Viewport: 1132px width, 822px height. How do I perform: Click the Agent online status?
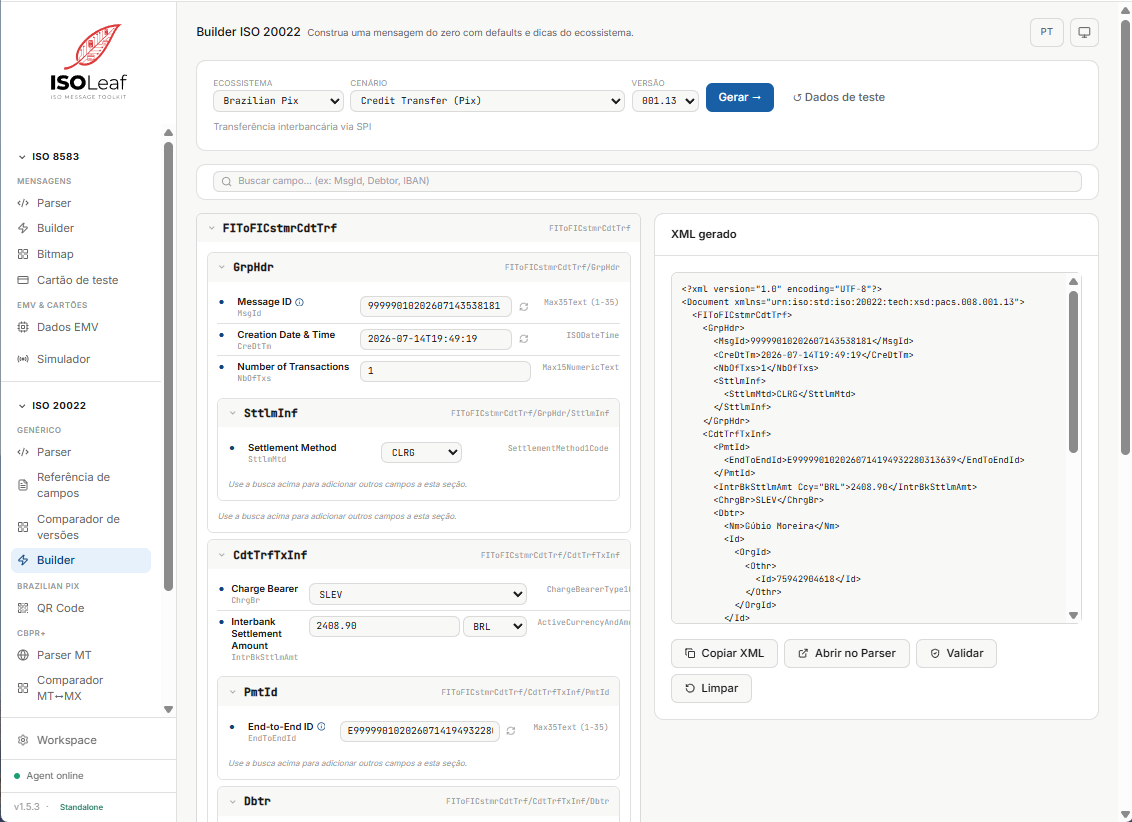[48, 776]
